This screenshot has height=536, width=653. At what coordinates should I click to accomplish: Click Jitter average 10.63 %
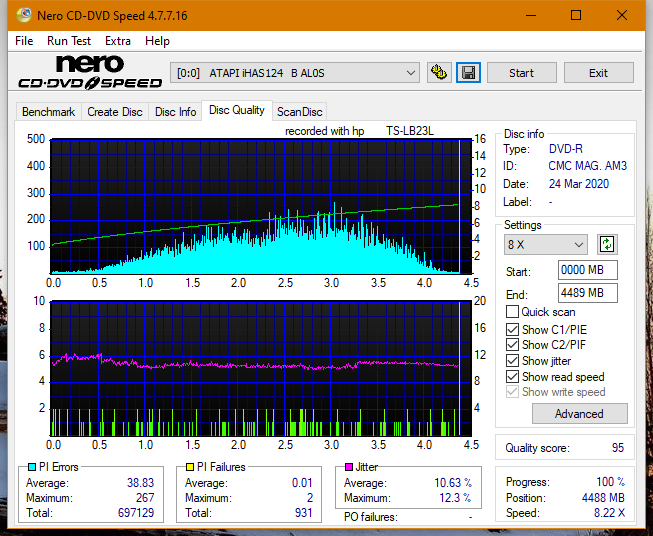point(453,482)
